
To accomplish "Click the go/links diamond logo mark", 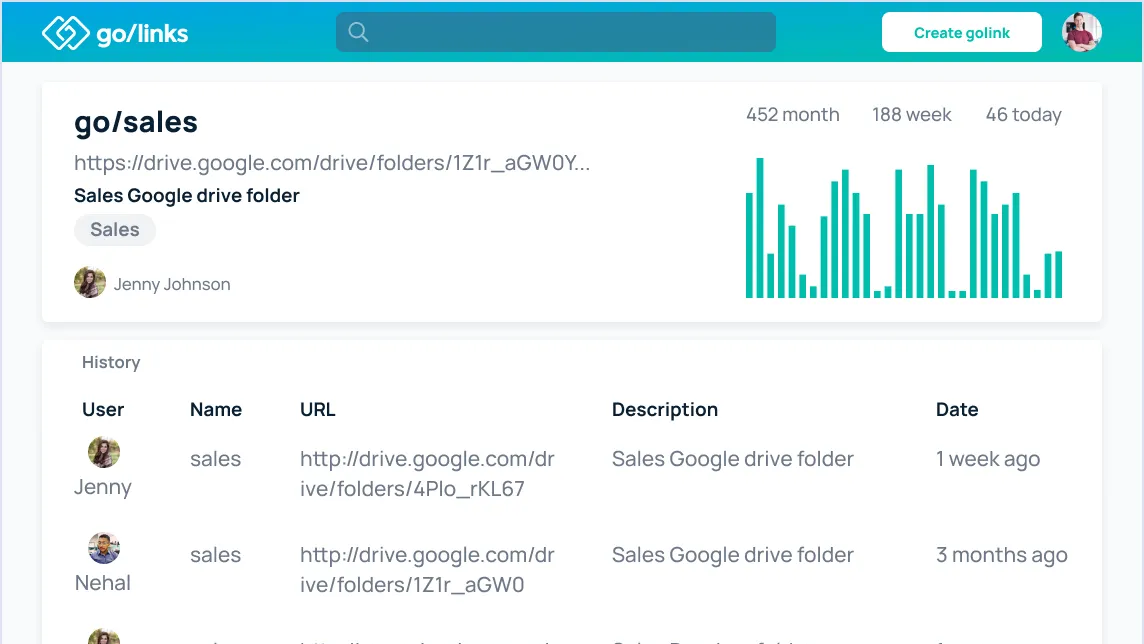I will [x=64, y=31].
